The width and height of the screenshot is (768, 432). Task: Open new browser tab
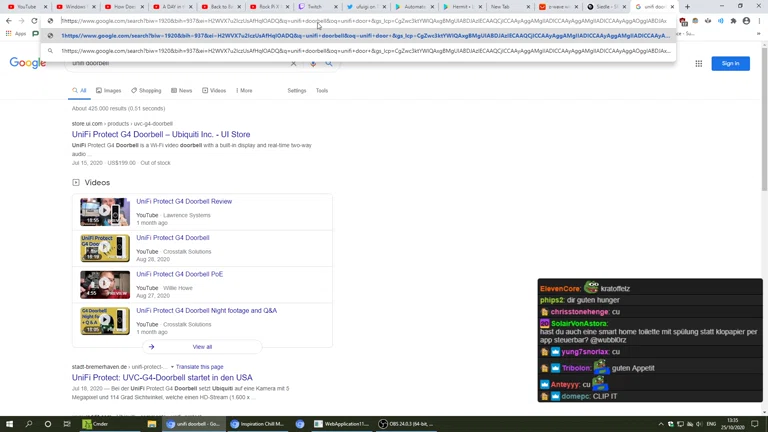click(687, 7)
